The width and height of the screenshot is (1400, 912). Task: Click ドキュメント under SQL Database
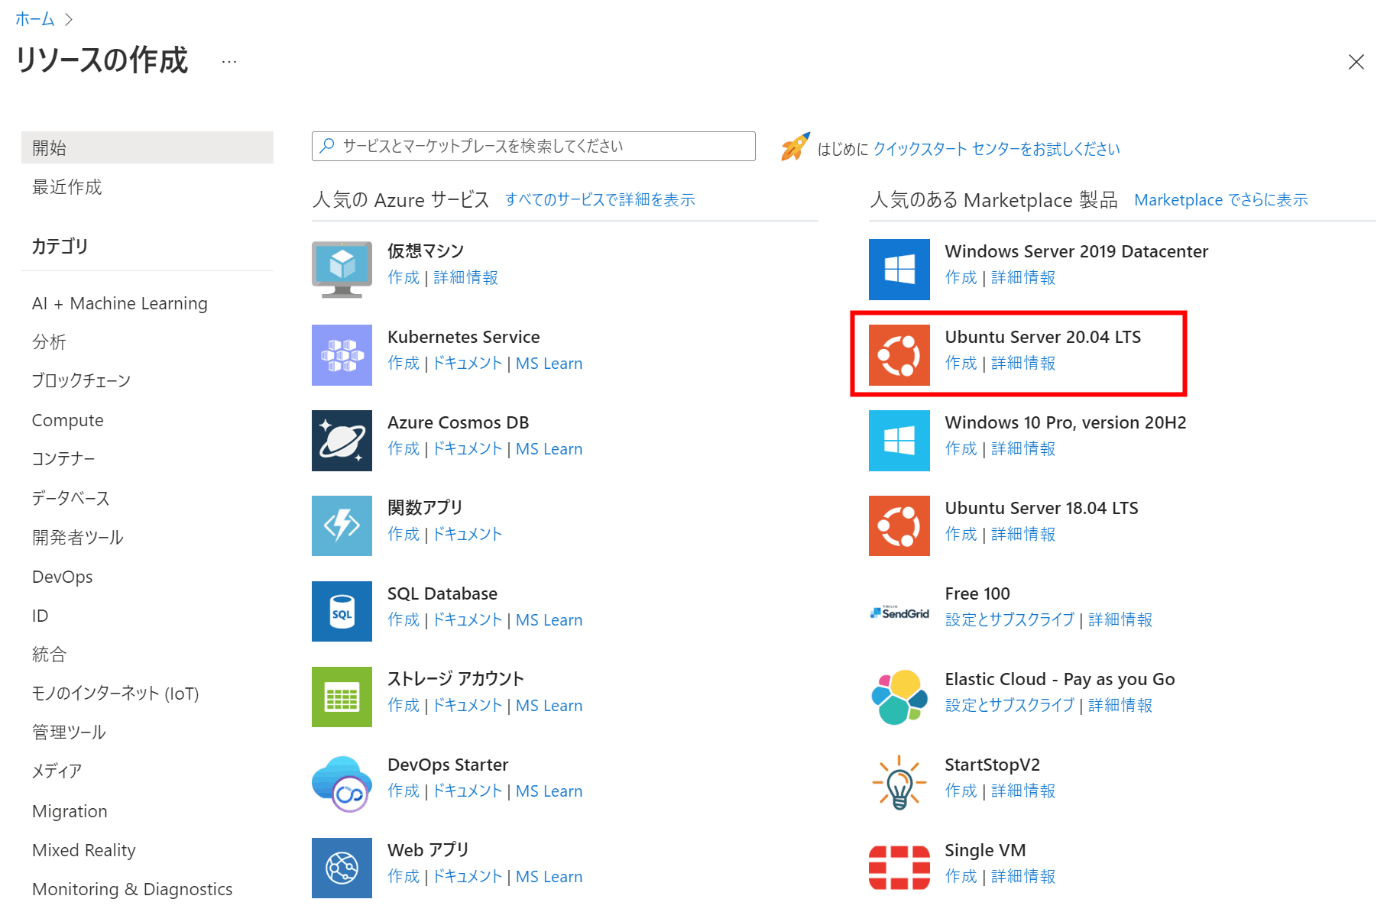coord(467,620)
